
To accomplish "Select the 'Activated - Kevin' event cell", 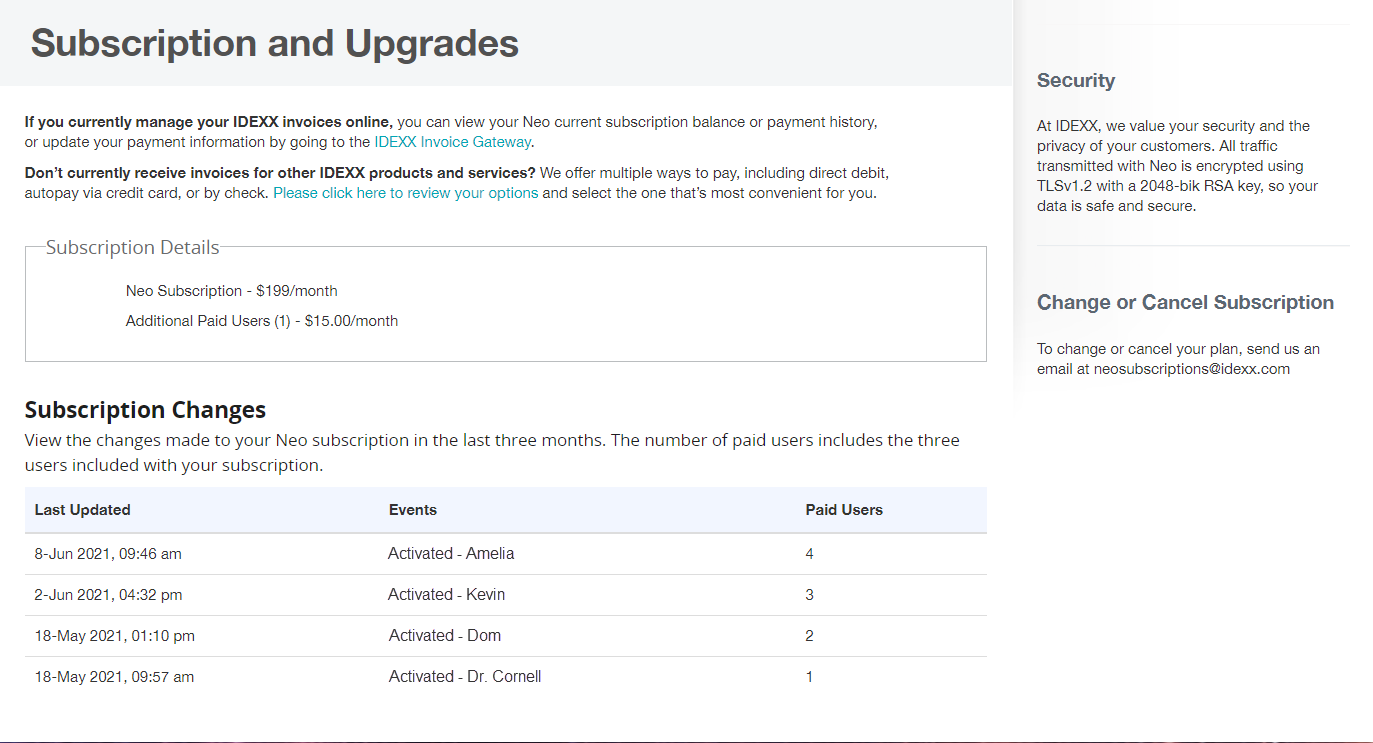I will [x=447, y=595].
